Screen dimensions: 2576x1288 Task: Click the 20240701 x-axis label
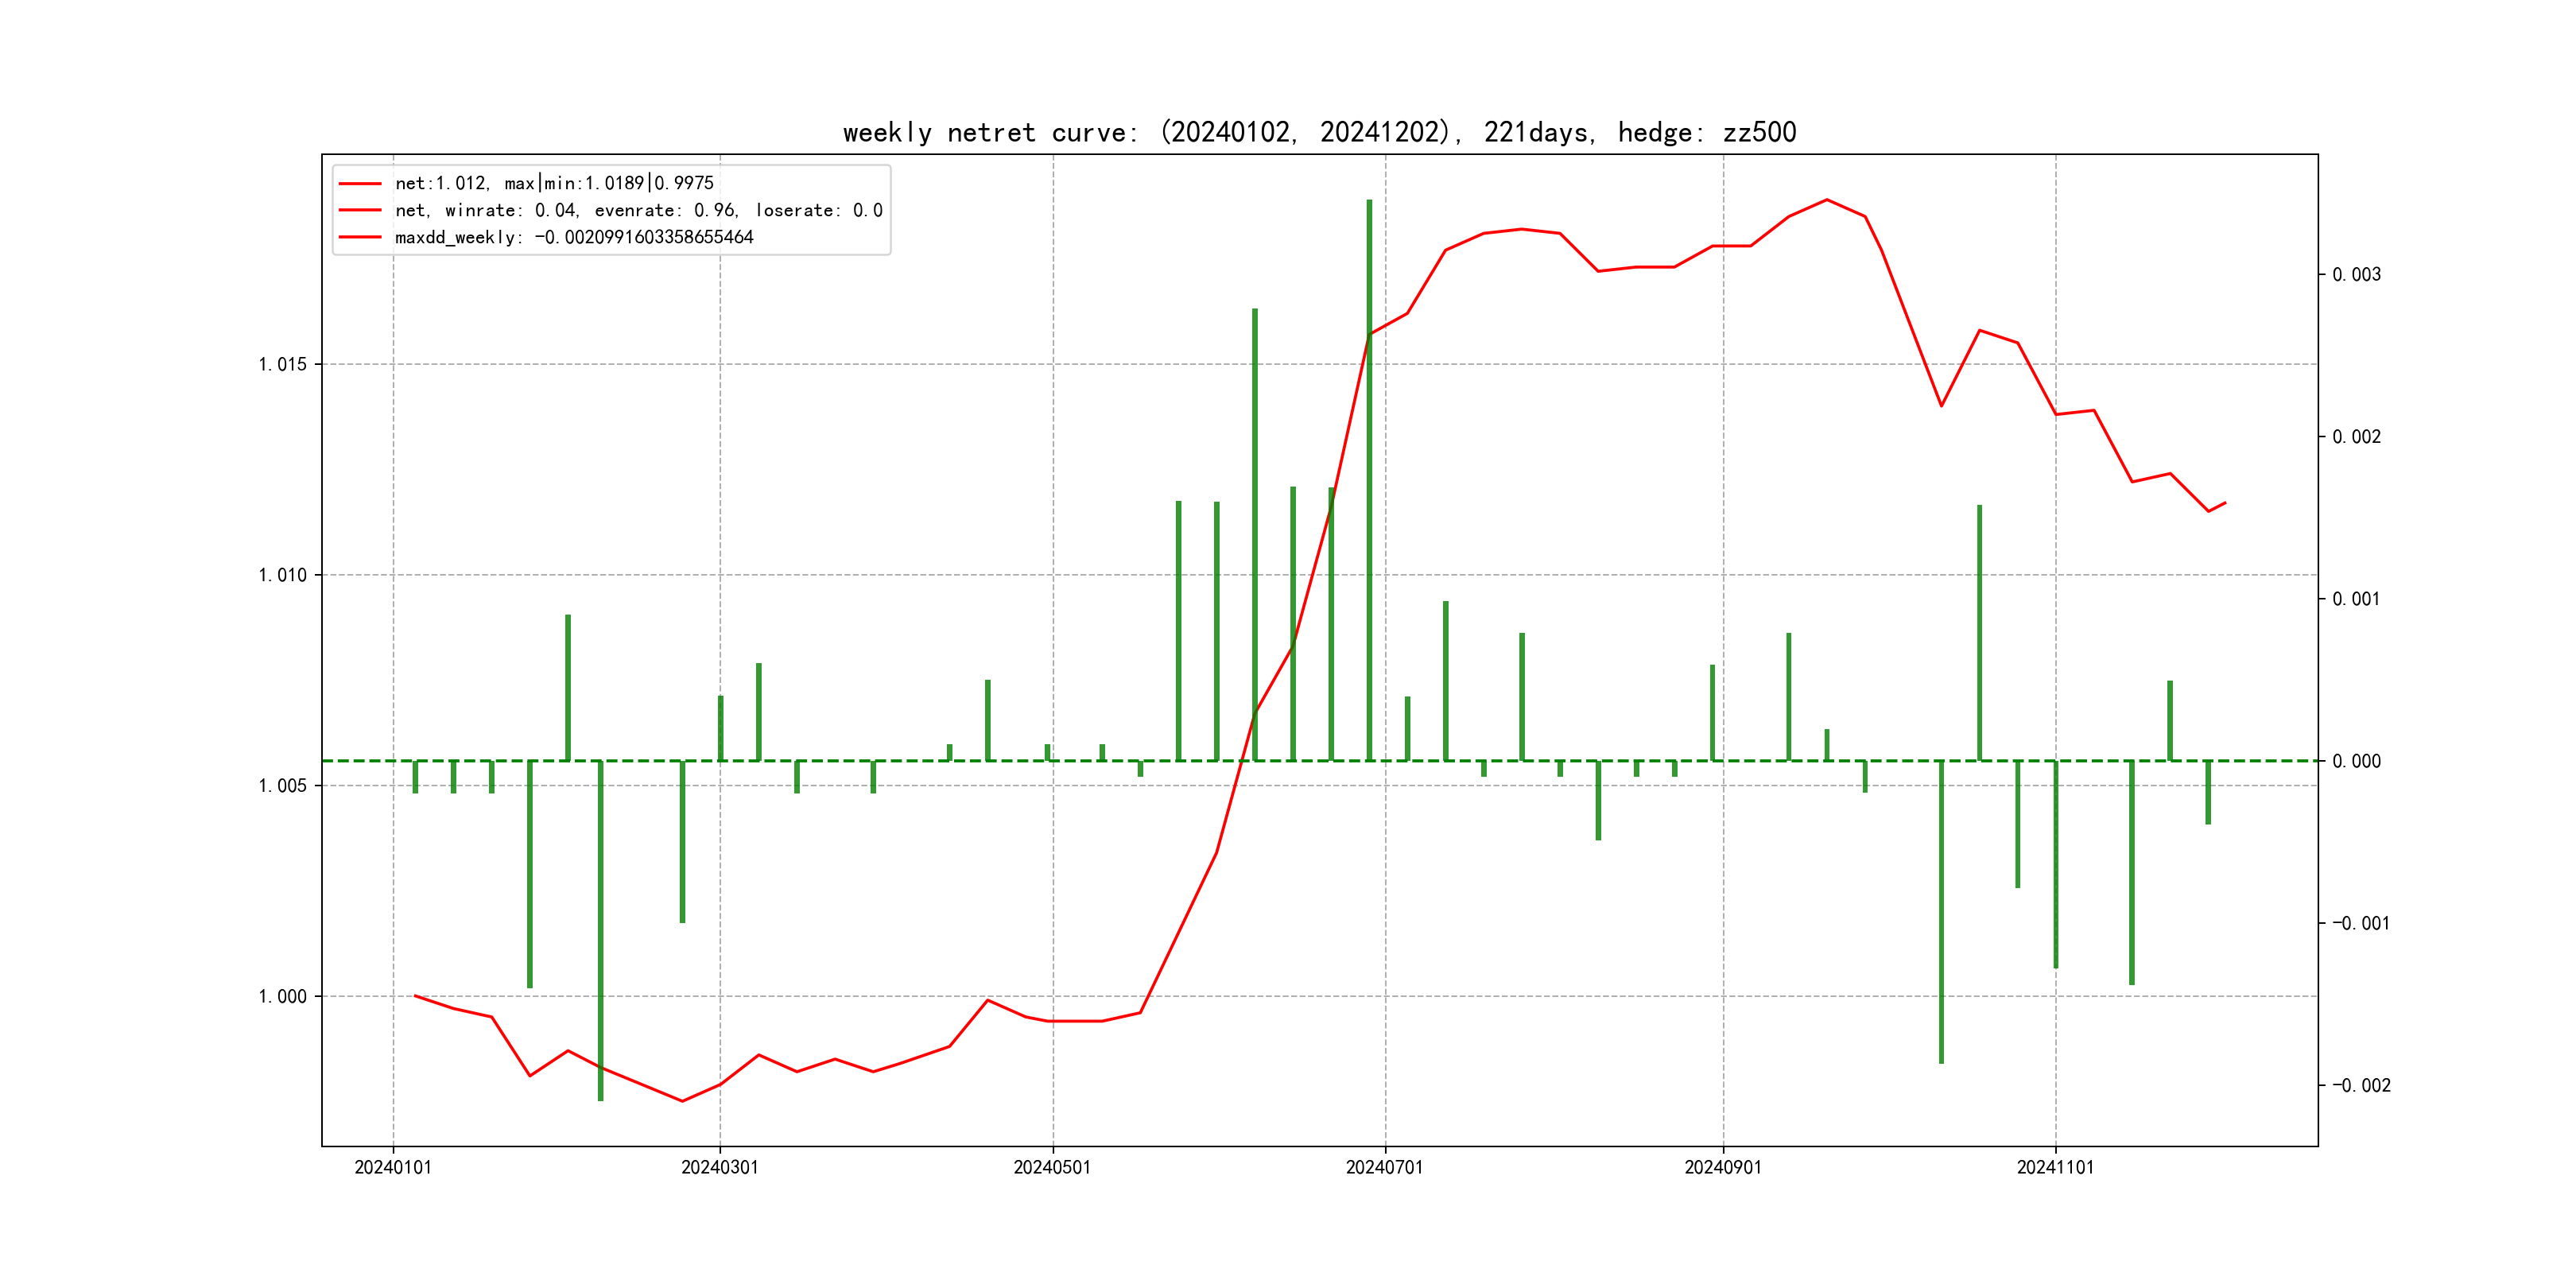[x=1384, y=1168]
